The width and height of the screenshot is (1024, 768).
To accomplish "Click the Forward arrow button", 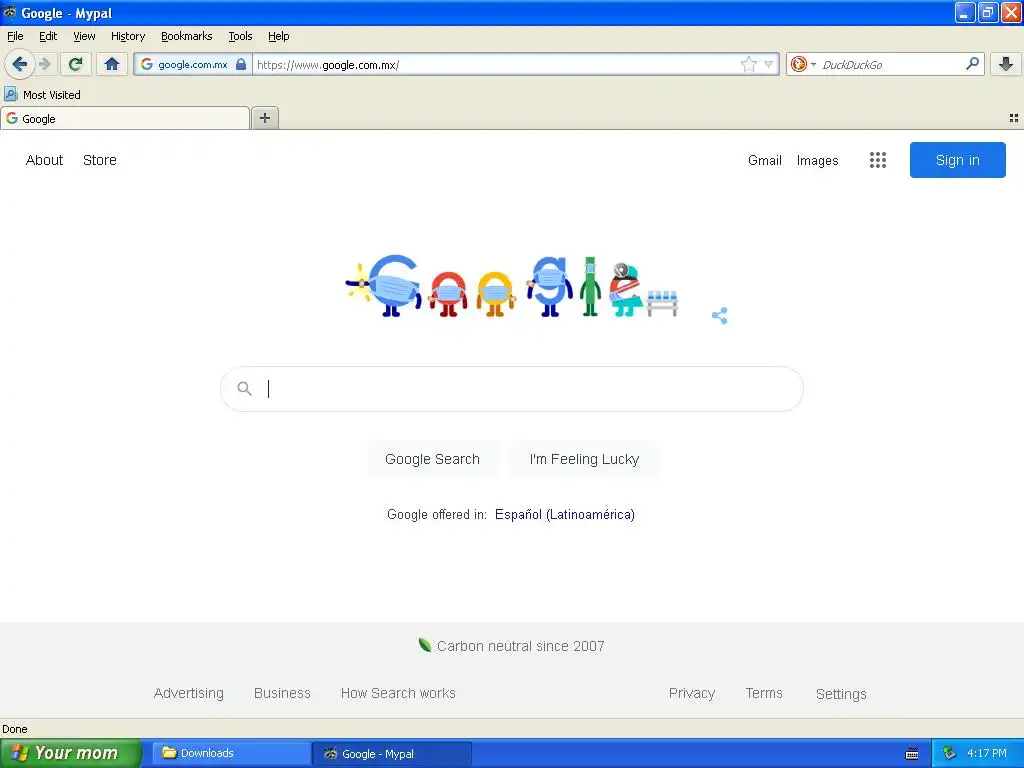I will (45, 64).
